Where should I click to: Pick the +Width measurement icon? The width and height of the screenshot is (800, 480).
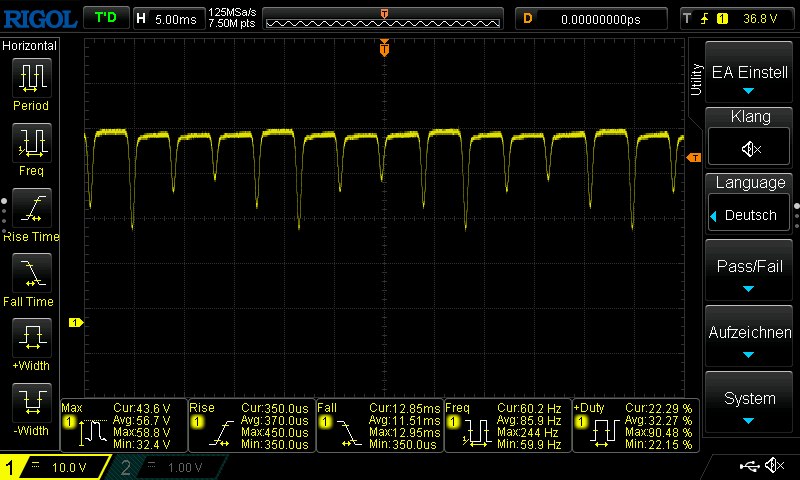click(30, 338)
